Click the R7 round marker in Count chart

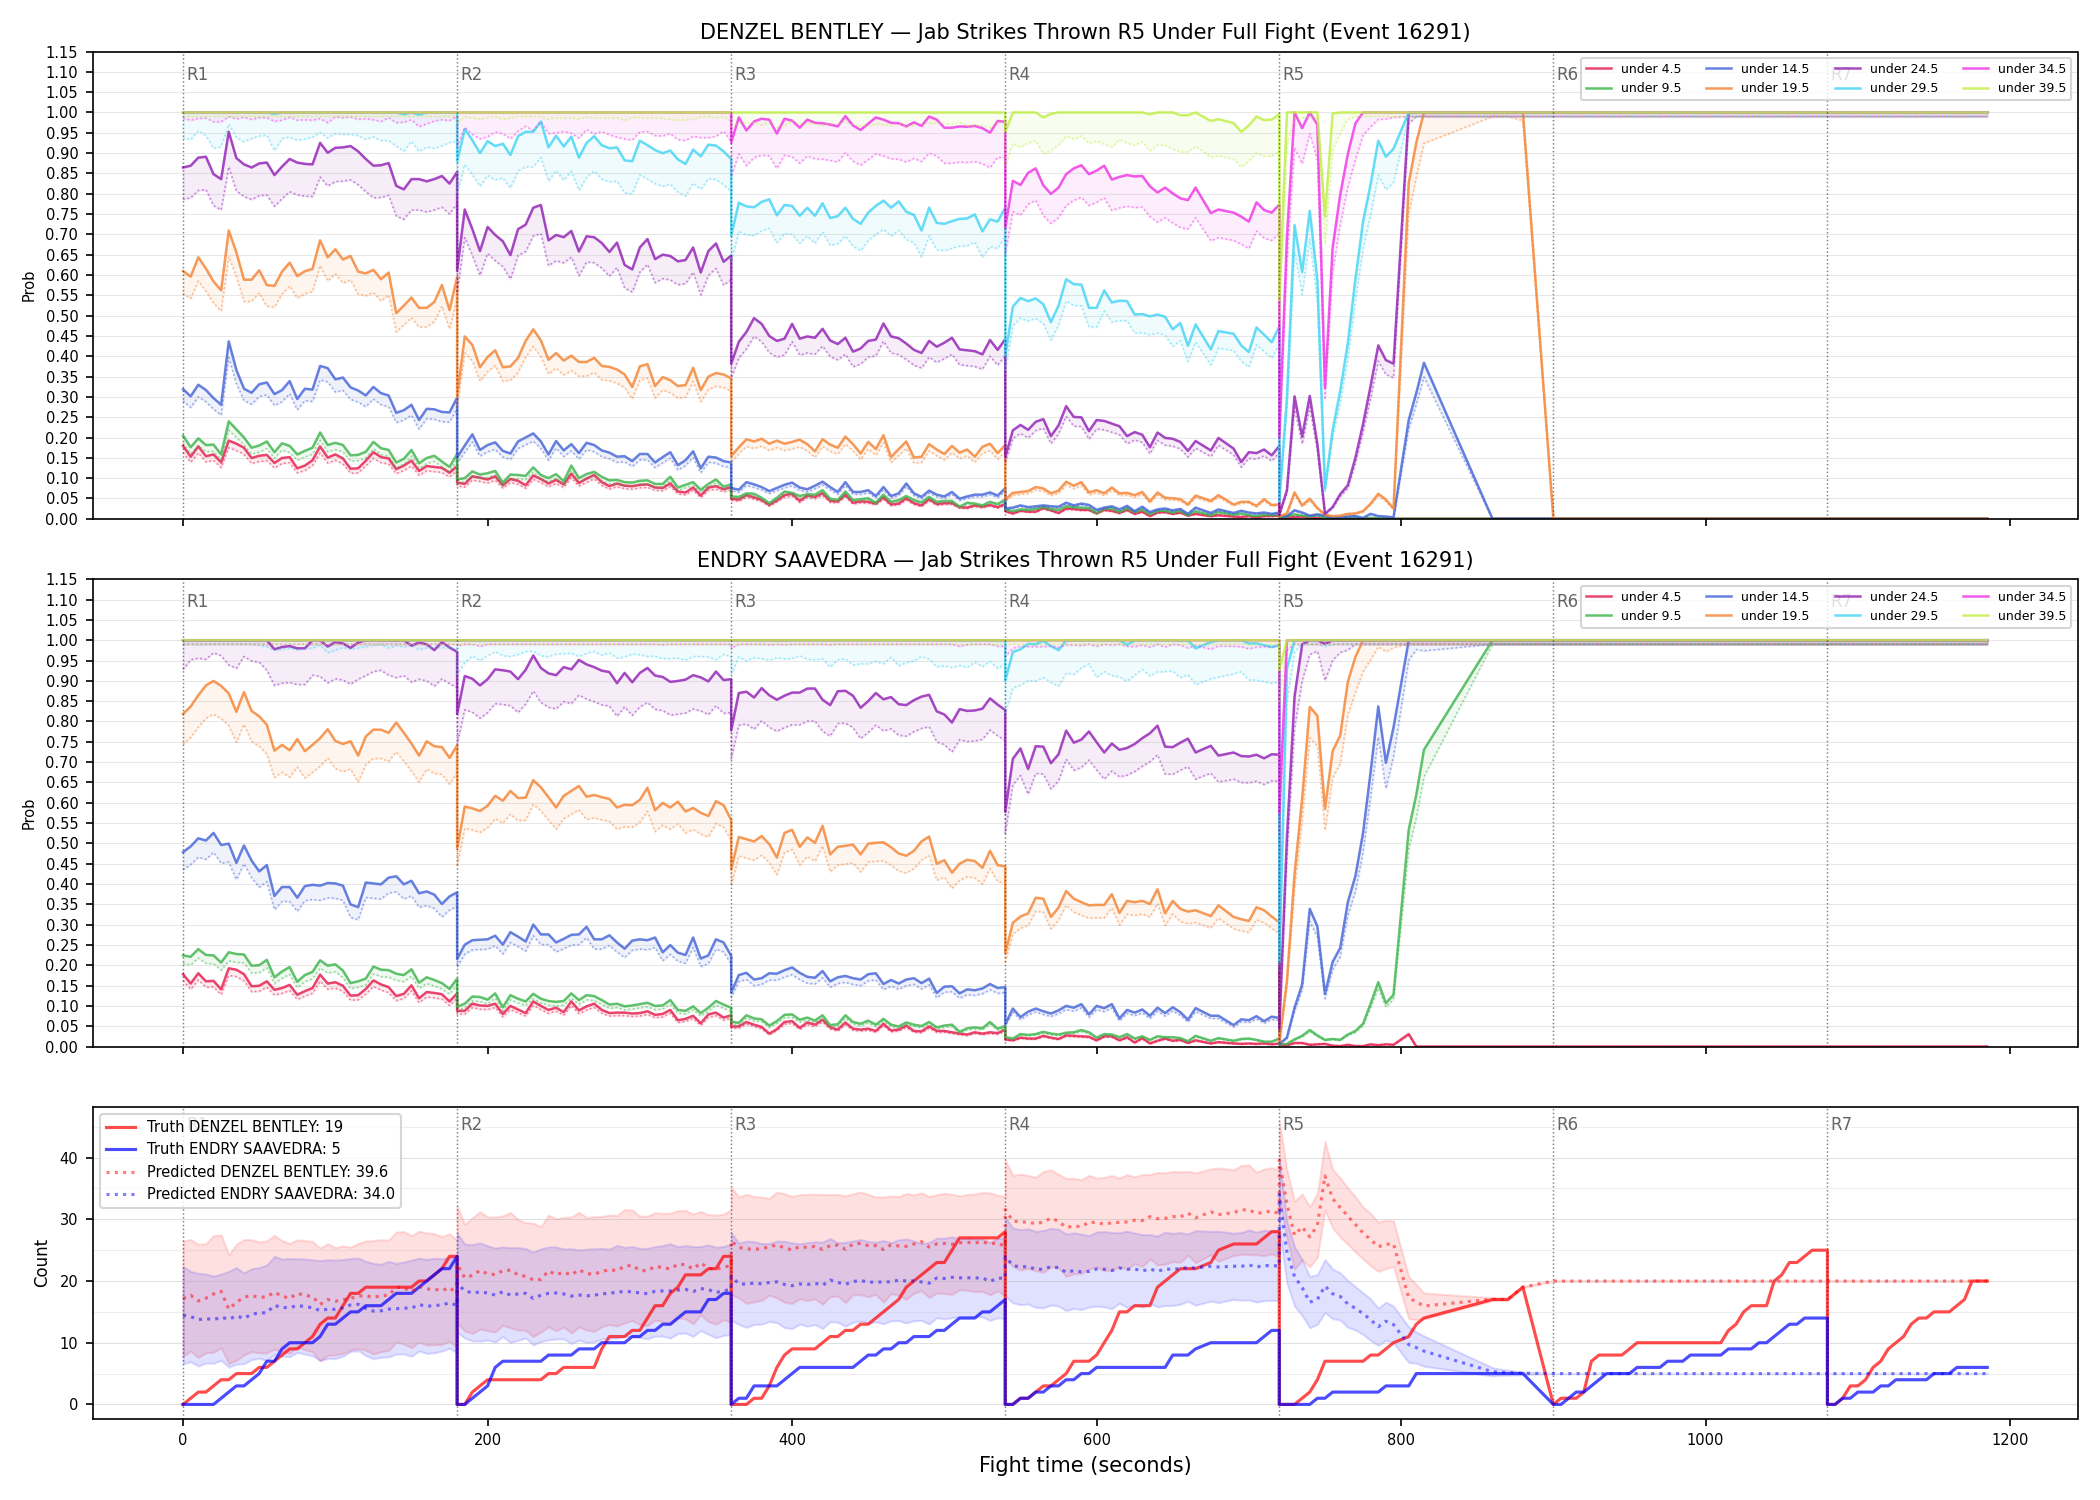(1841, 1124)
